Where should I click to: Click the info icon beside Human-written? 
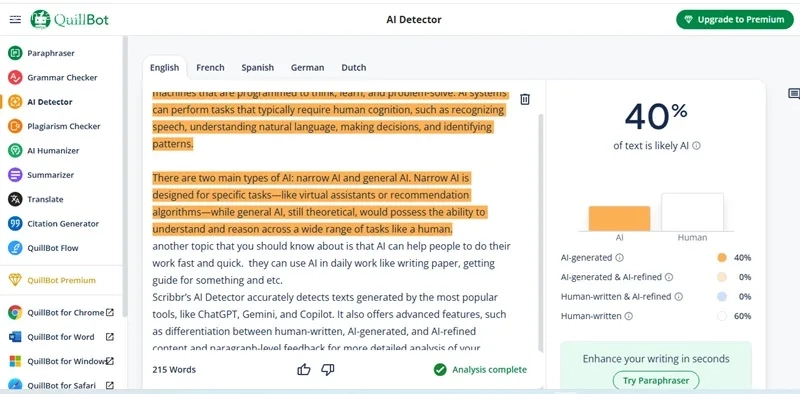(x=629, y=316)
